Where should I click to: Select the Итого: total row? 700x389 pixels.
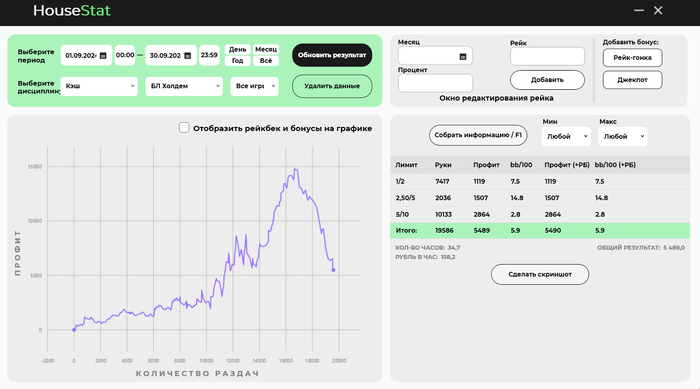[540, 230]
